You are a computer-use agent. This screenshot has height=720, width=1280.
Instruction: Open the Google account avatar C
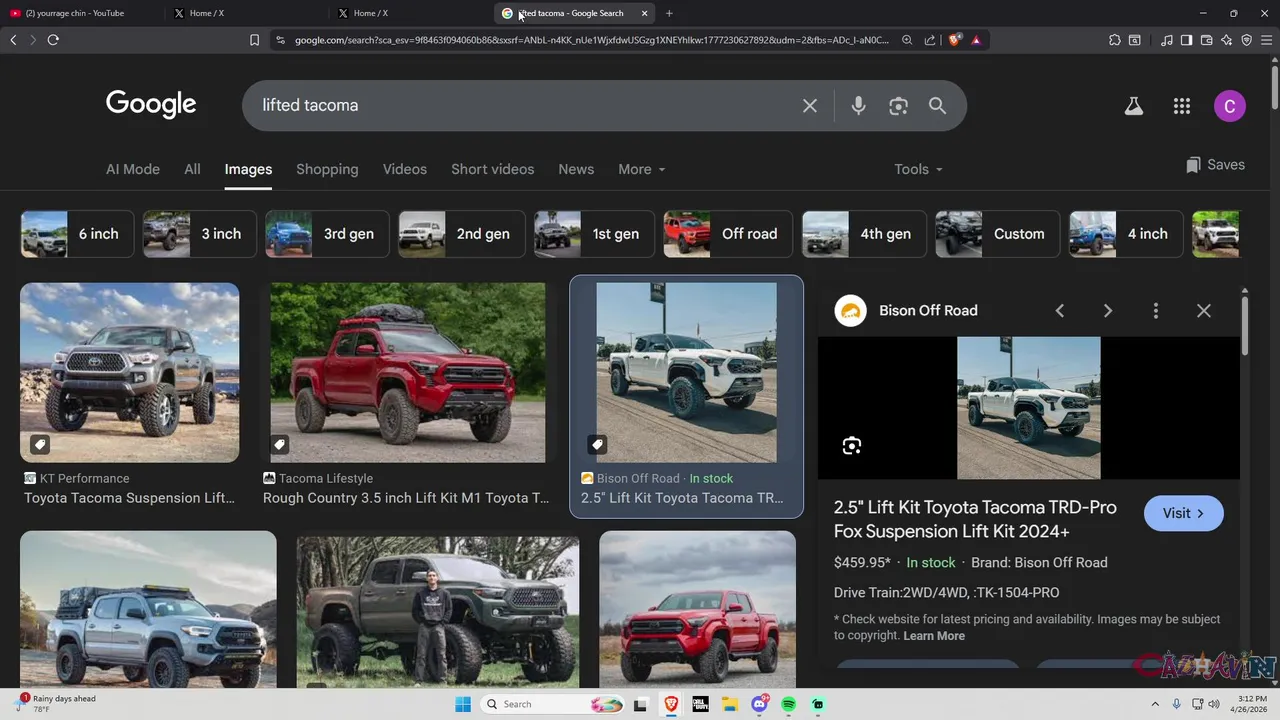pyautogui.click(x=1229, y=106)
